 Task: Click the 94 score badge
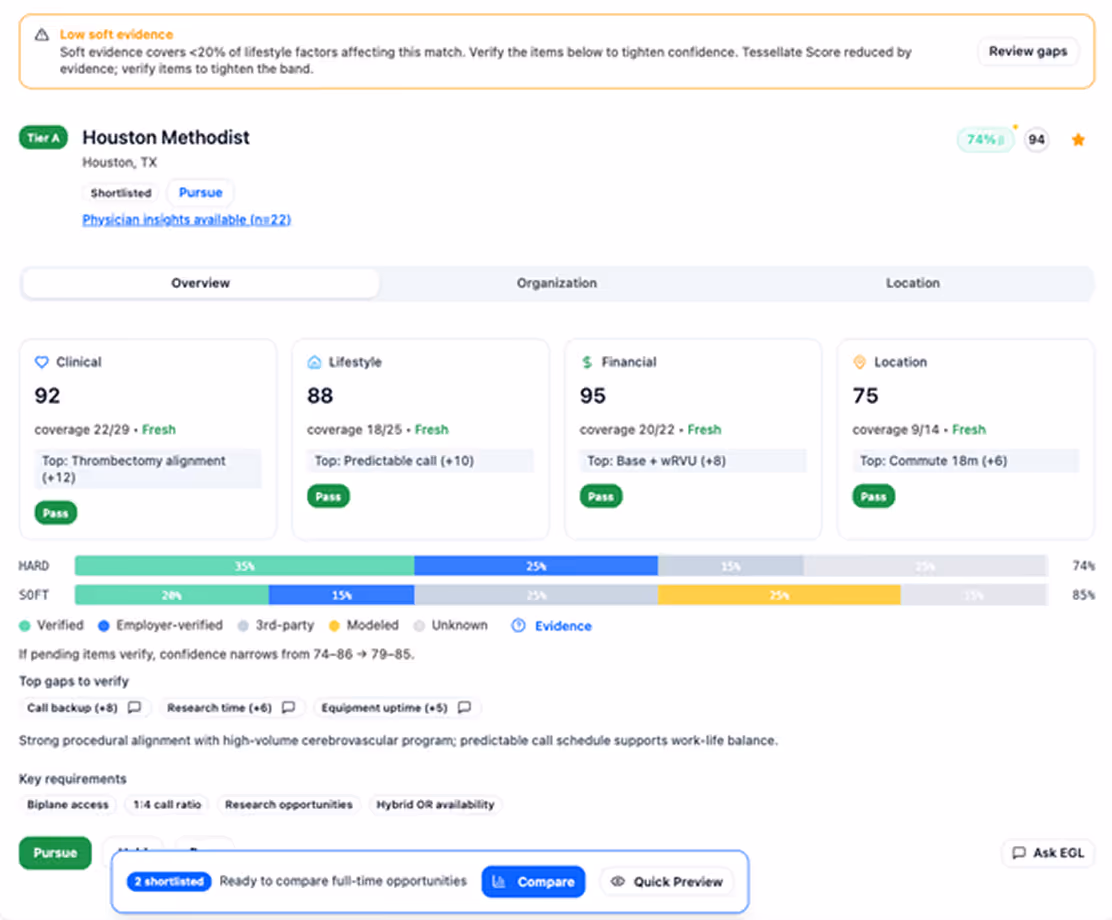(1037, 140)
